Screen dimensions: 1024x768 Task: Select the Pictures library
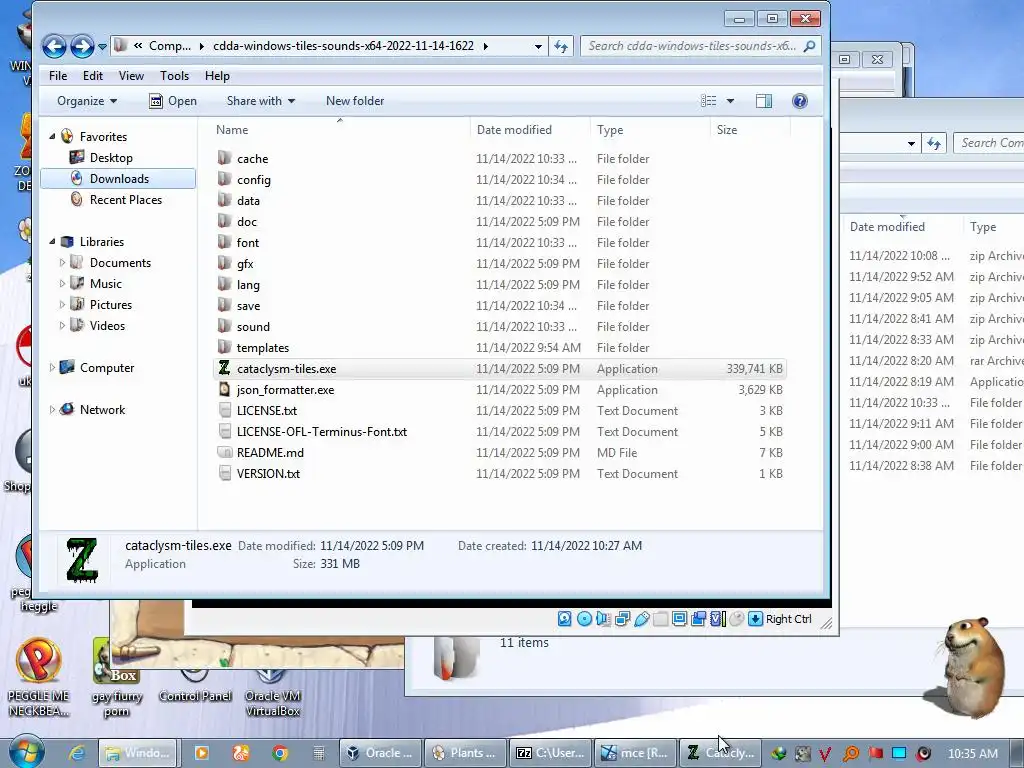(110, 305)
